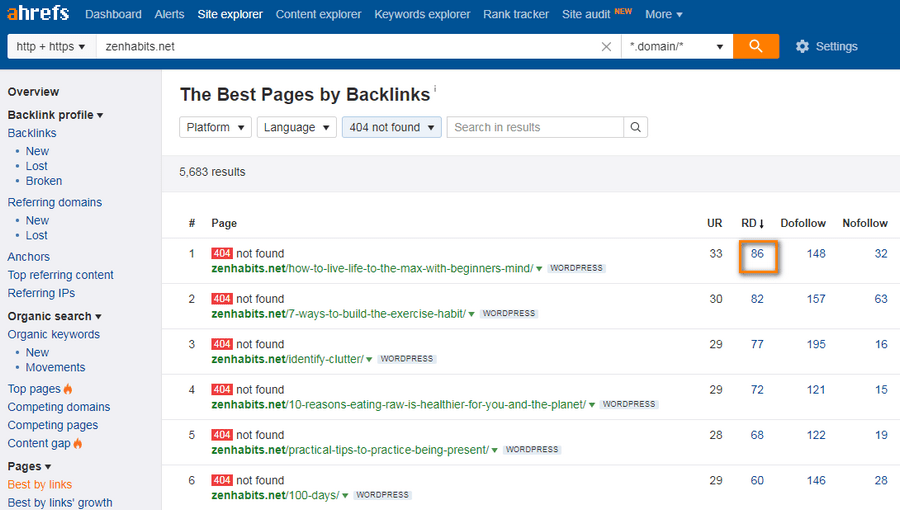Open the how-to-live-life-to-the-max-with-beginners-mind URL
The height and width of the screenshot is (510, 900).
point(373,268)
